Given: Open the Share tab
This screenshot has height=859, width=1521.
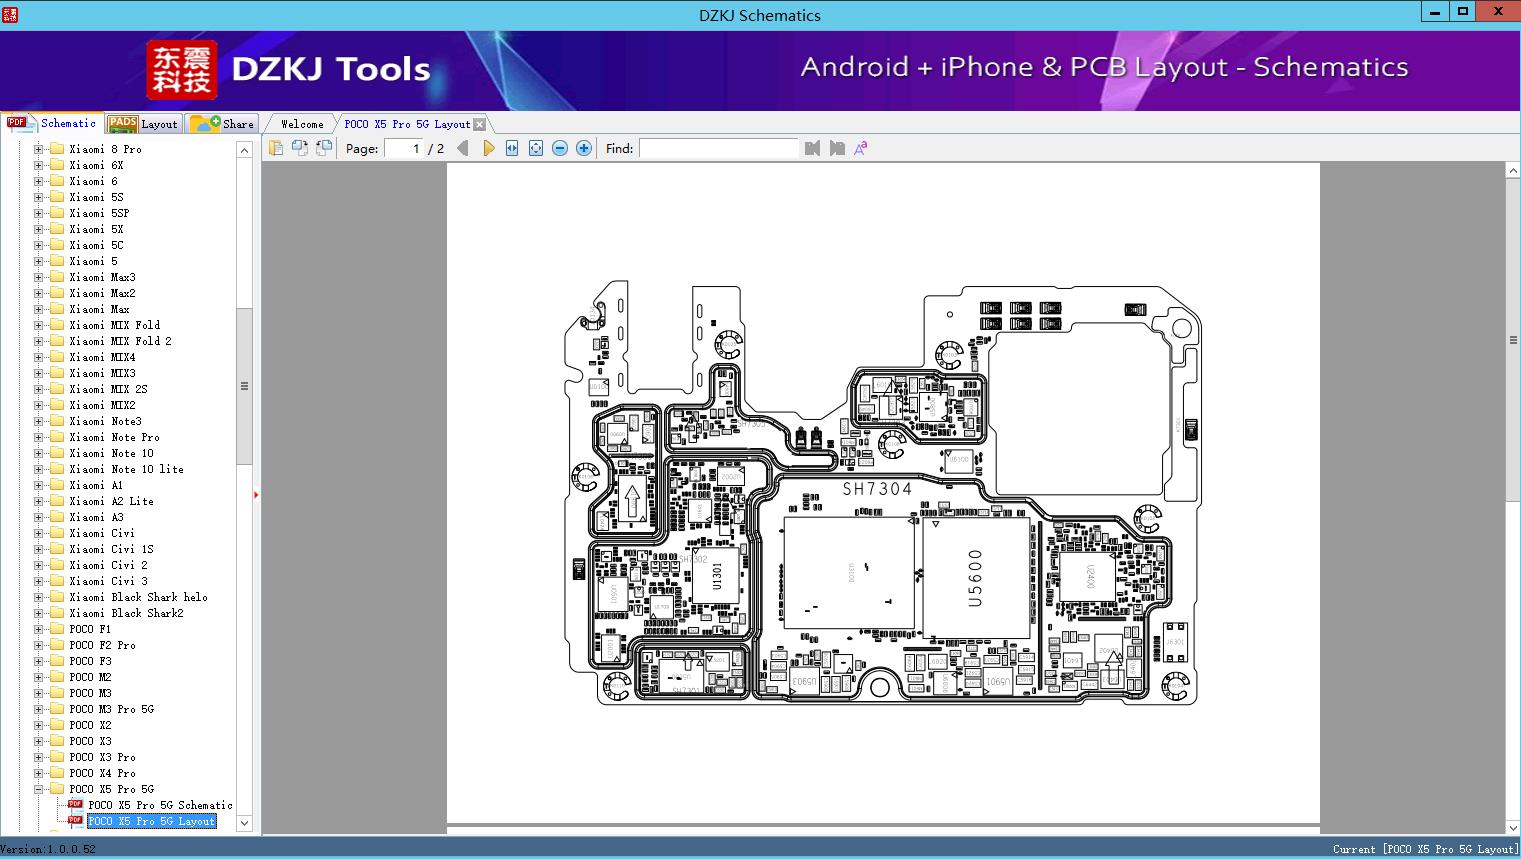Looking at the screenshot, I should [x=223, y=124].
